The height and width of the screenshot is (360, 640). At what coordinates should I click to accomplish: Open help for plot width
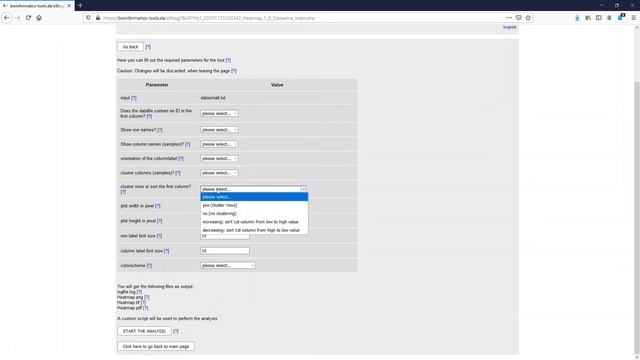[x=158, y=206]
